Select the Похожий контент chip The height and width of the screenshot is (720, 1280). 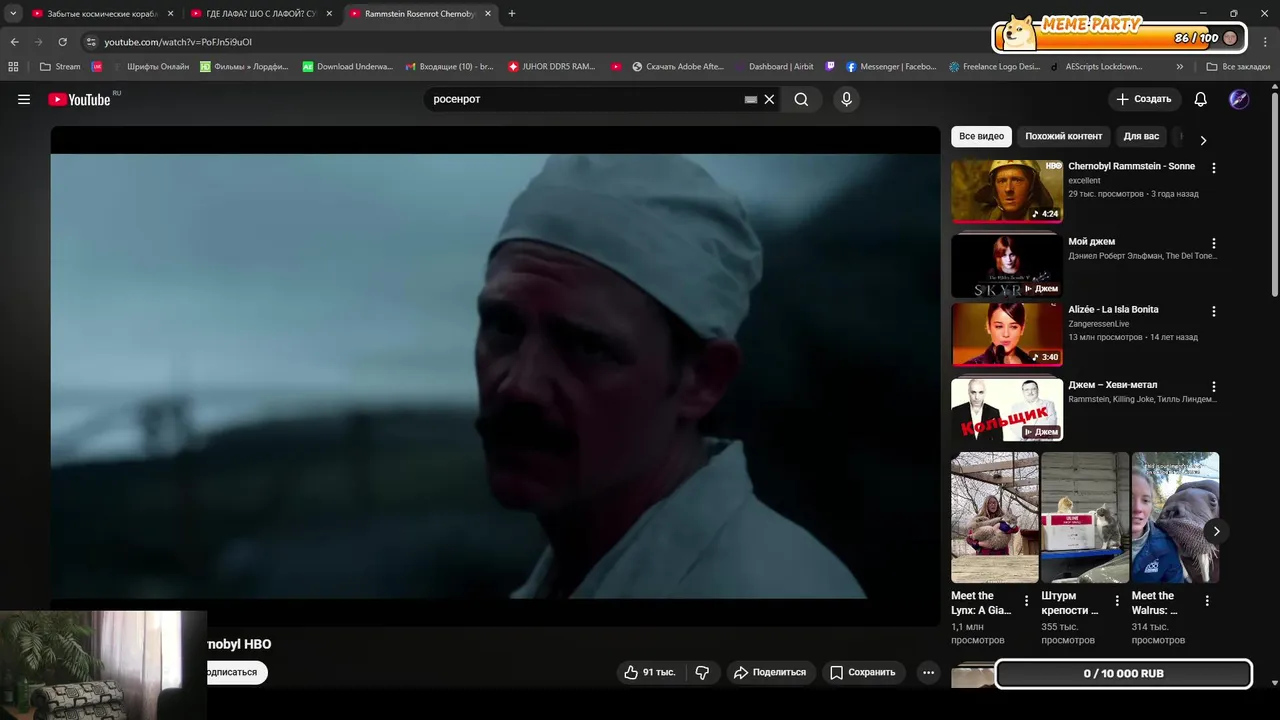1063,136
